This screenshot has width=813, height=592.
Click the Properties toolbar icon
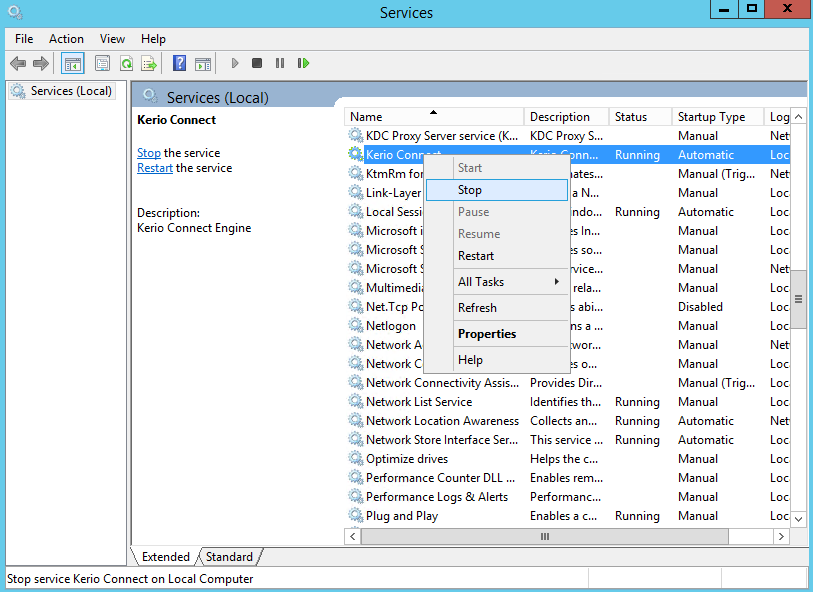[x=102, y=63]
